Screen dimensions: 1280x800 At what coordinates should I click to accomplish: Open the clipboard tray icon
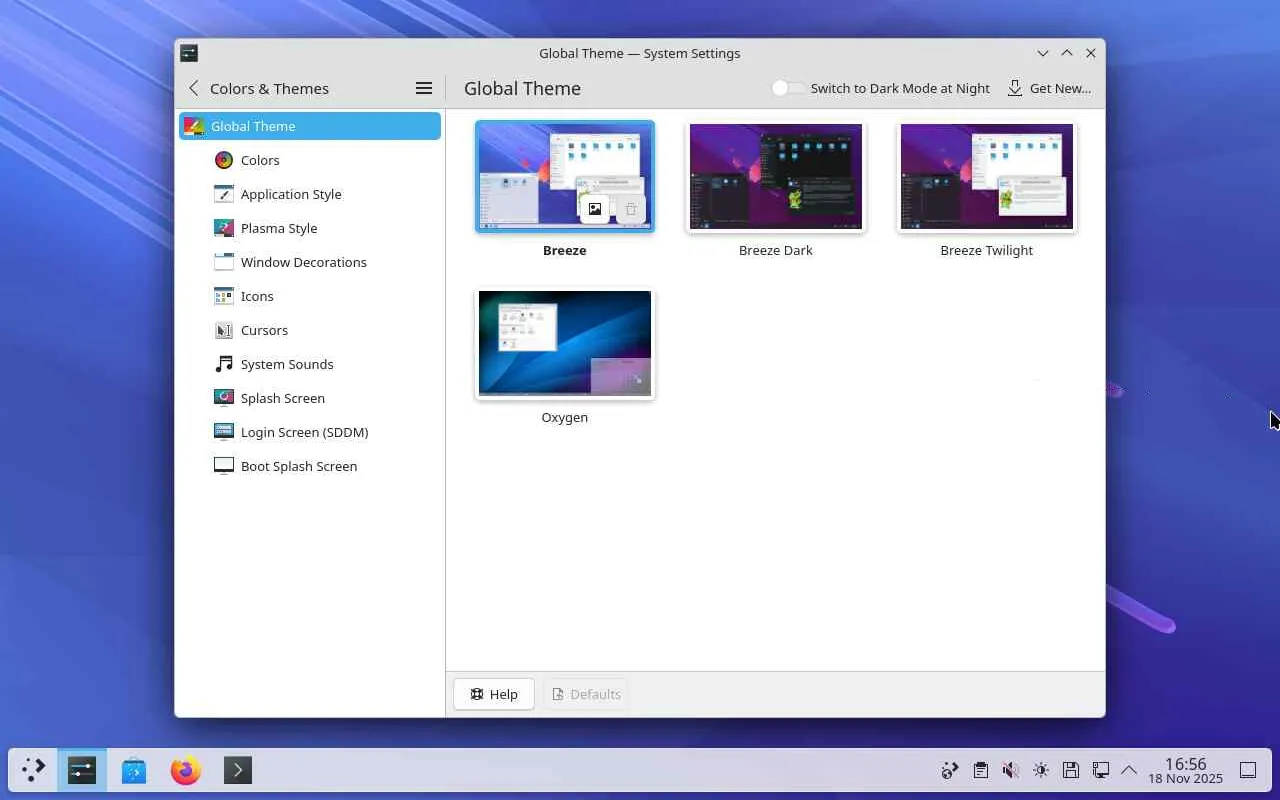click(981, 770)
